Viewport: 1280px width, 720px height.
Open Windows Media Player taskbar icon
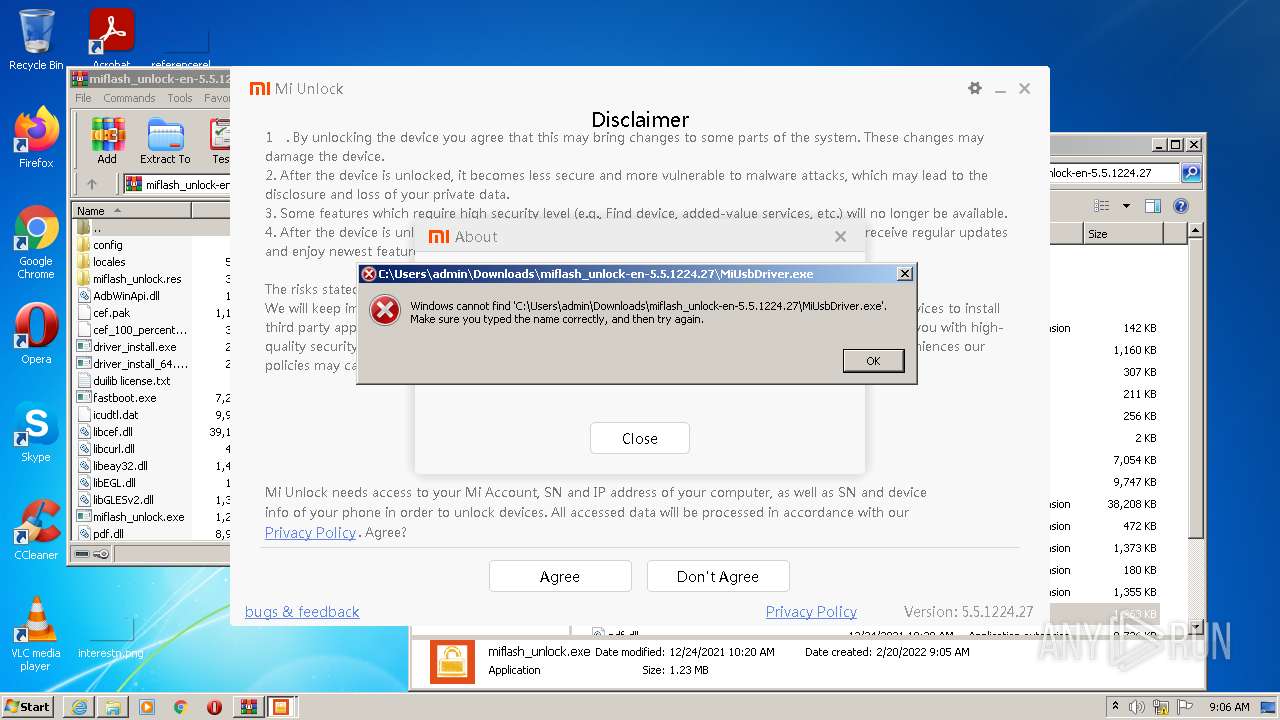tap(147, 707)
